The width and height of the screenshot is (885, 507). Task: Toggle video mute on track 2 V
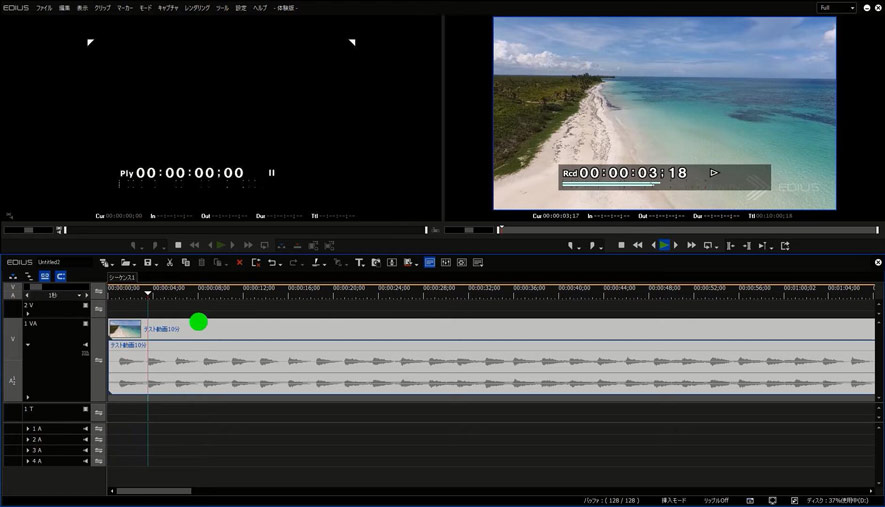[86, 305]
